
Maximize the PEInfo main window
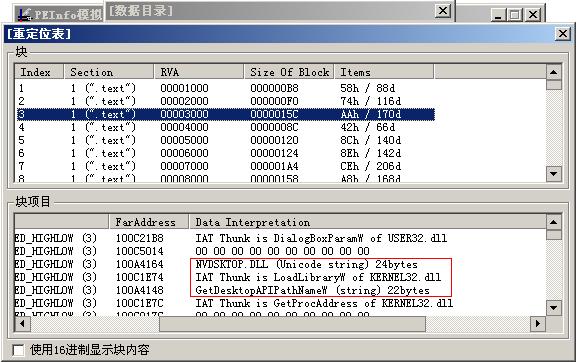[515, 15]
